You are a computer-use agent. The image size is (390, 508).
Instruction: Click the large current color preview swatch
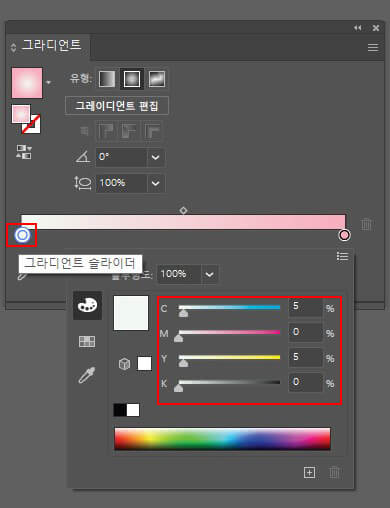point(131,313)
